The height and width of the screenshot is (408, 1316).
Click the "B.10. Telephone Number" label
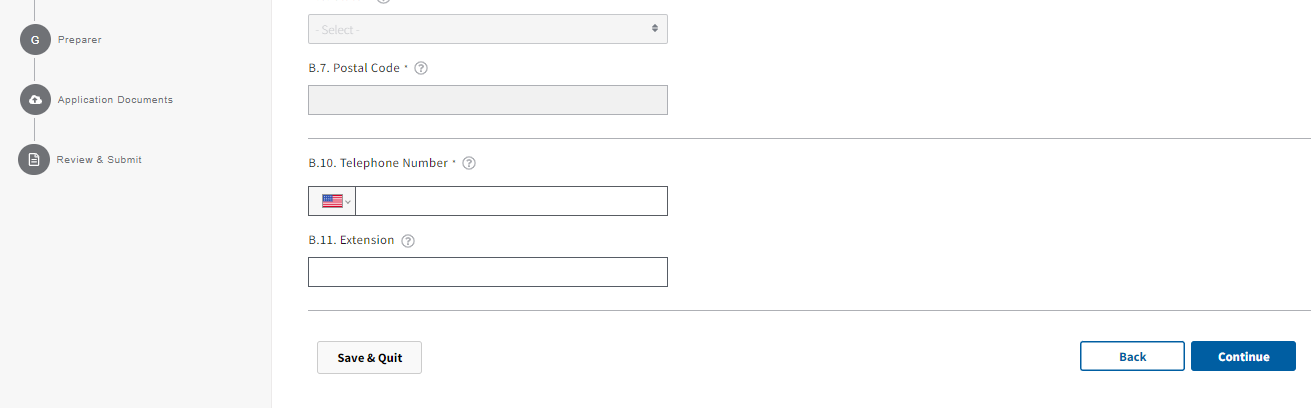378,163
